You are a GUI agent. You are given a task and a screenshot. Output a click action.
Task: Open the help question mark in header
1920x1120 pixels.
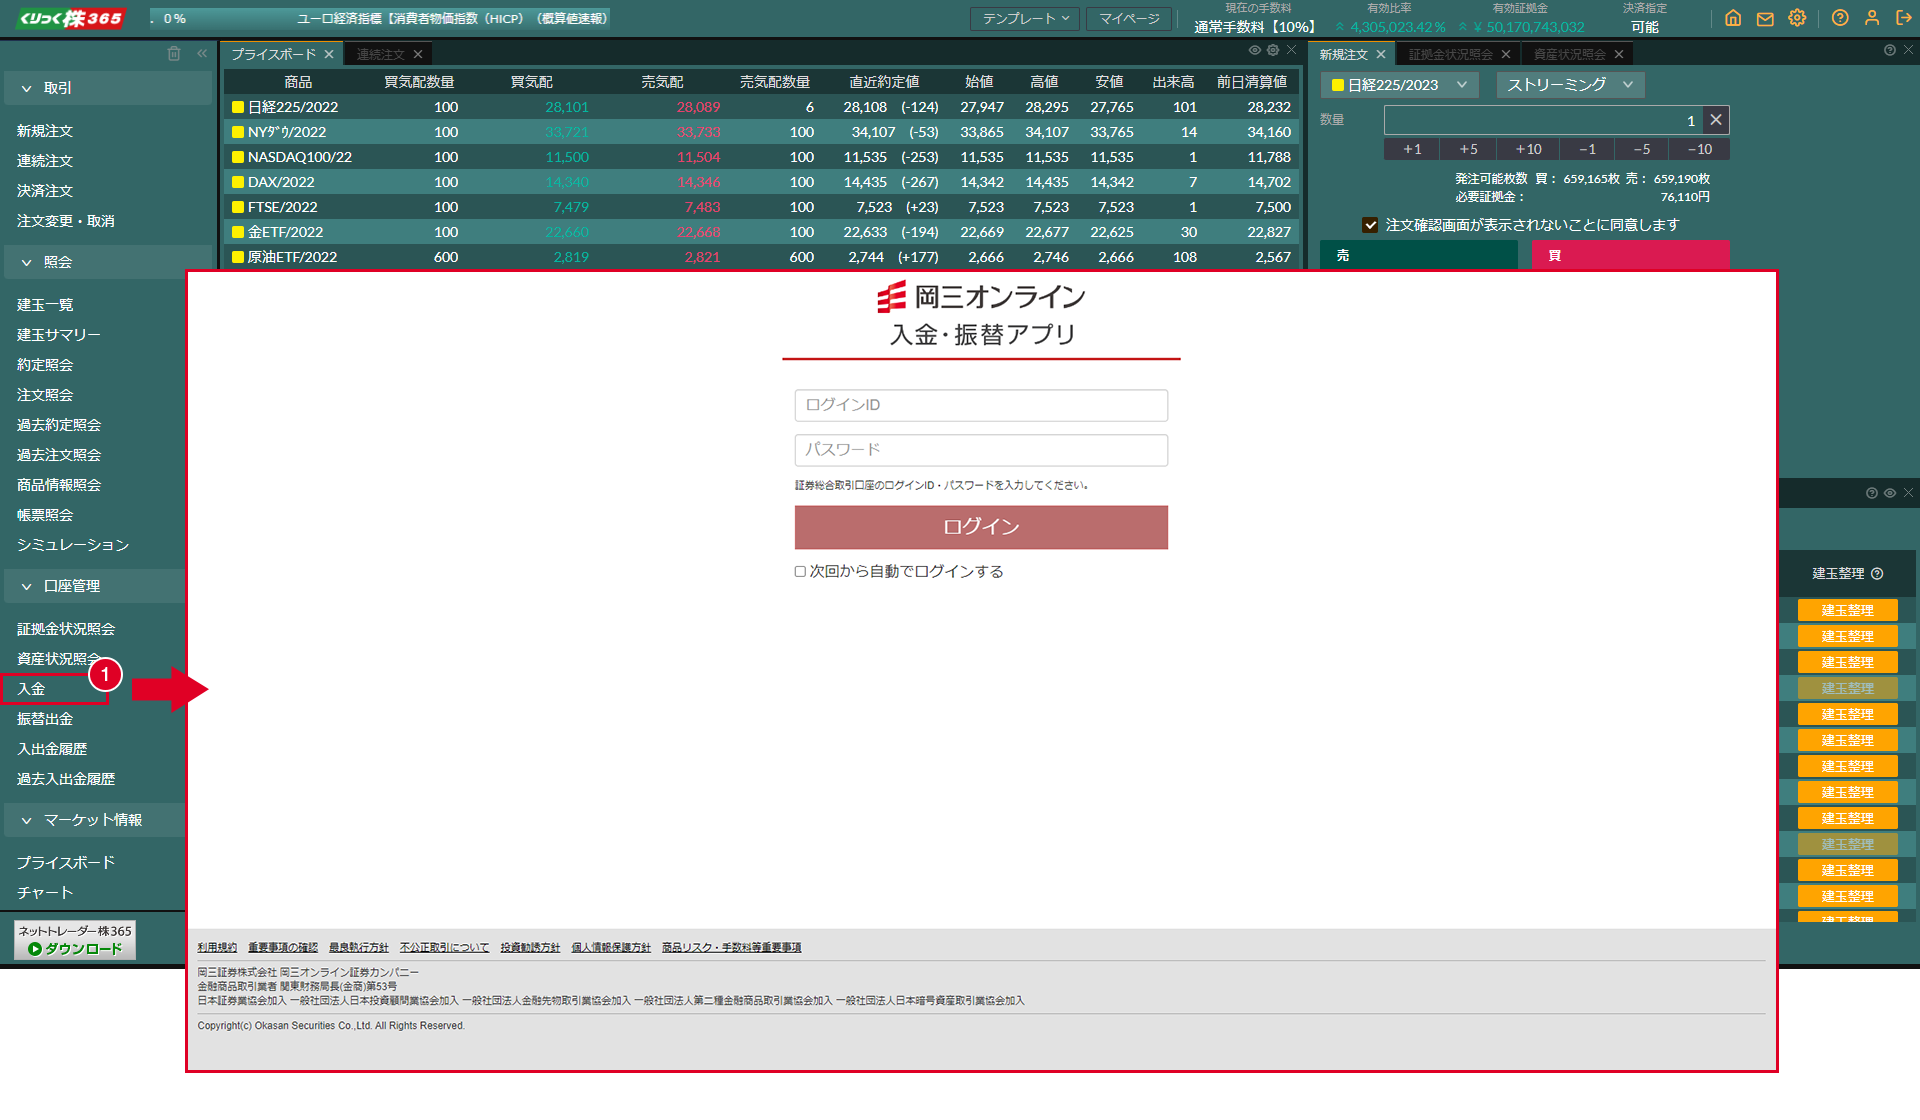coord(1840,18)
